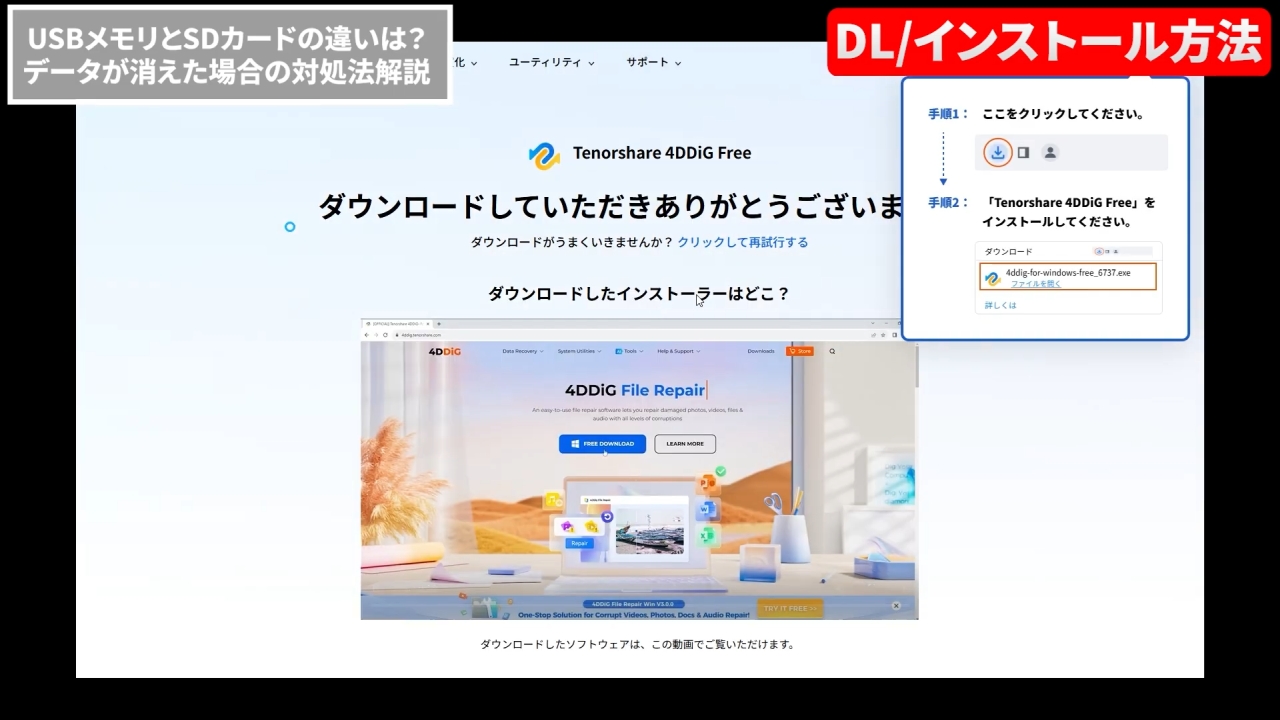This screenshot has height=720, width=1280.
Task: Click the profile avatar icon in step 1
Action: click(x=1050, y=152)
